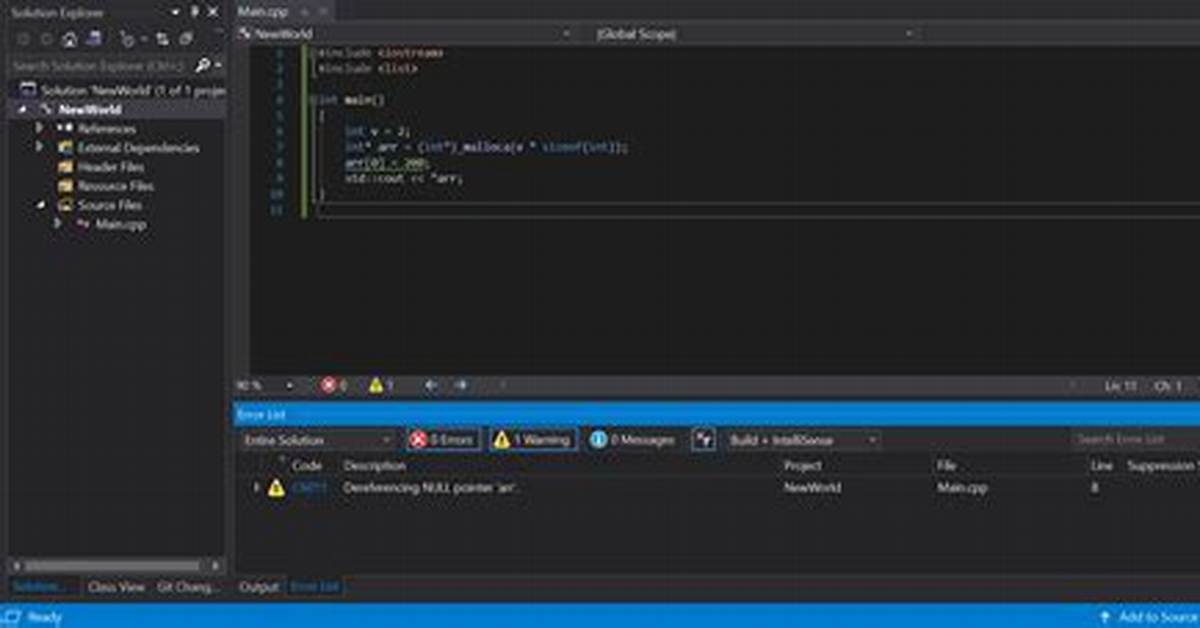Pin the Solution Explorer panel

(194, 12)
